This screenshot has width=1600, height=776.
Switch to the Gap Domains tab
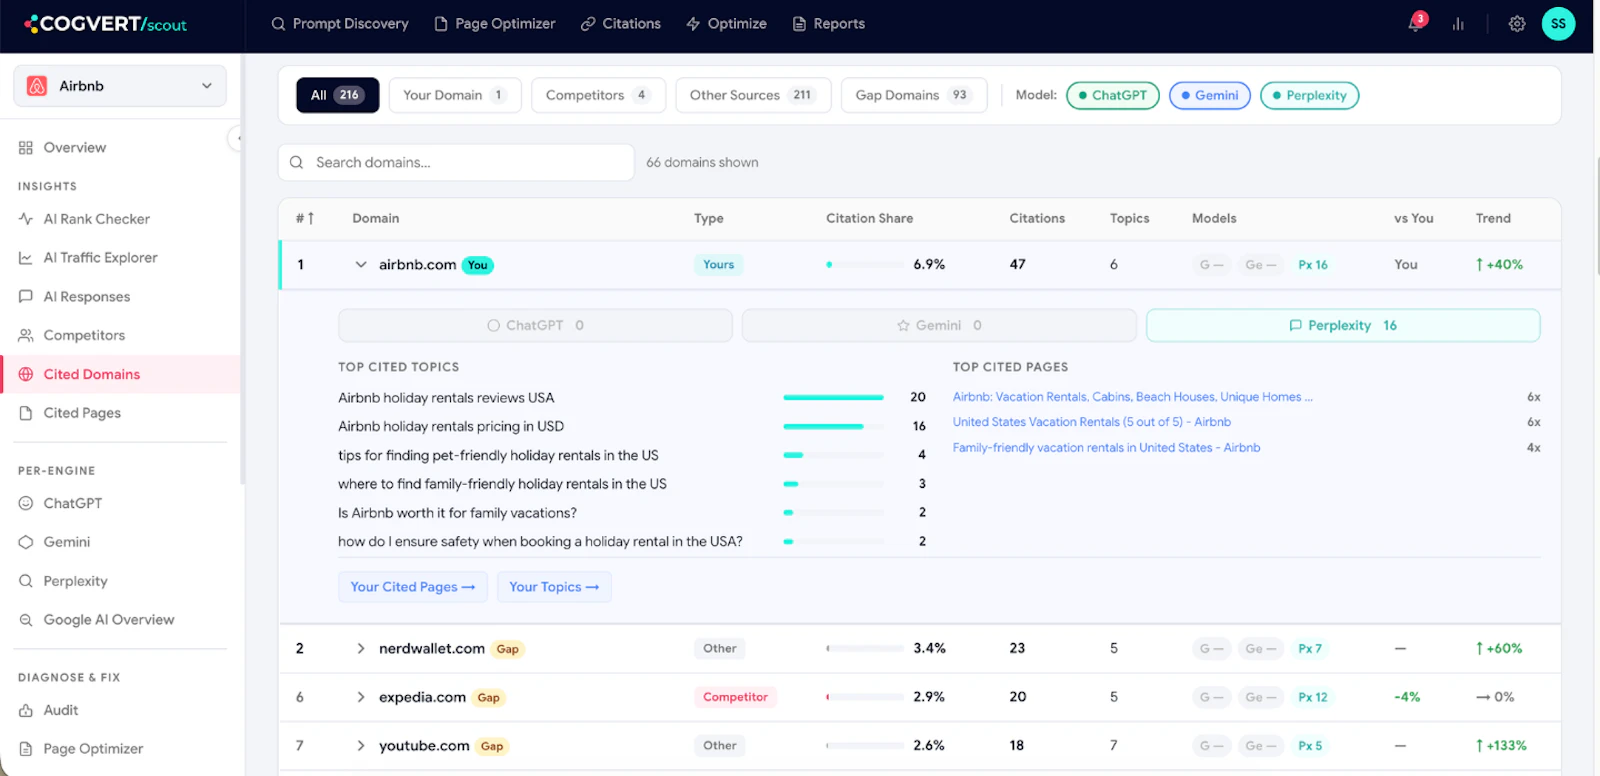click(914, 95)
